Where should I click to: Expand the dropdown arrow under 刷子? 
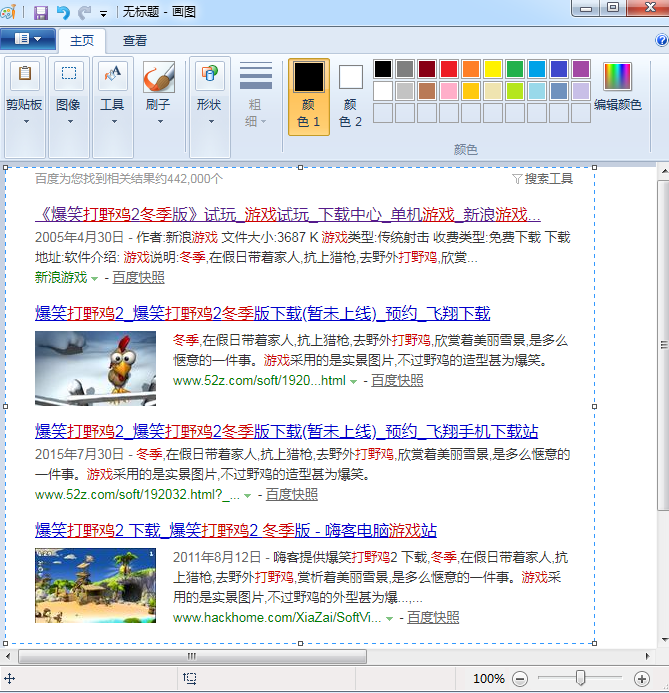[x=158, y=122]
